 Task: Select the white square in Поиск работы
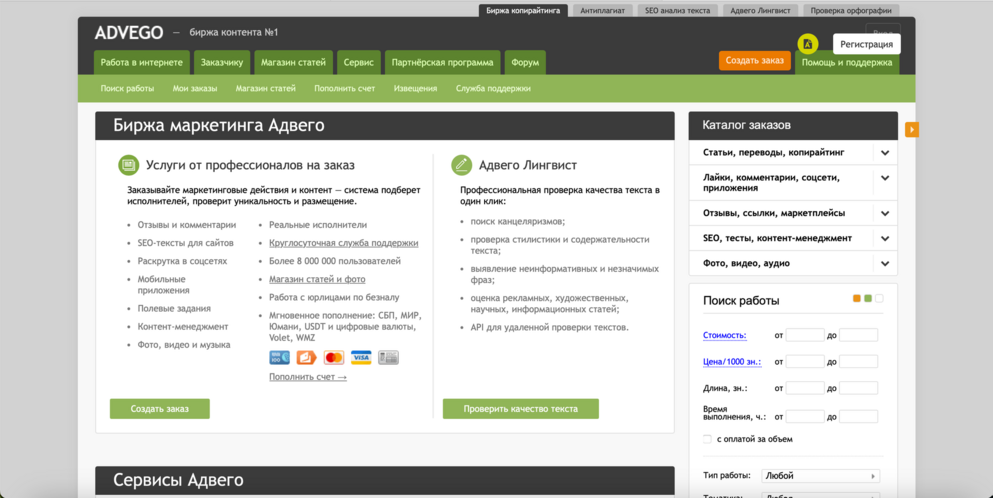click(x=879, y=298)
